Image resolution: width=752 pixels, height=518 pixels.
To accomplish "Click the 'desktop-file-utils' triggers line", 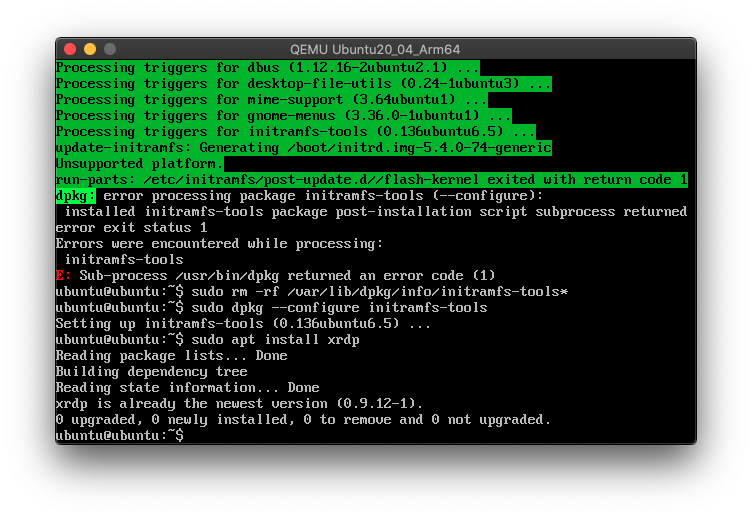I will tap(304, 84).
